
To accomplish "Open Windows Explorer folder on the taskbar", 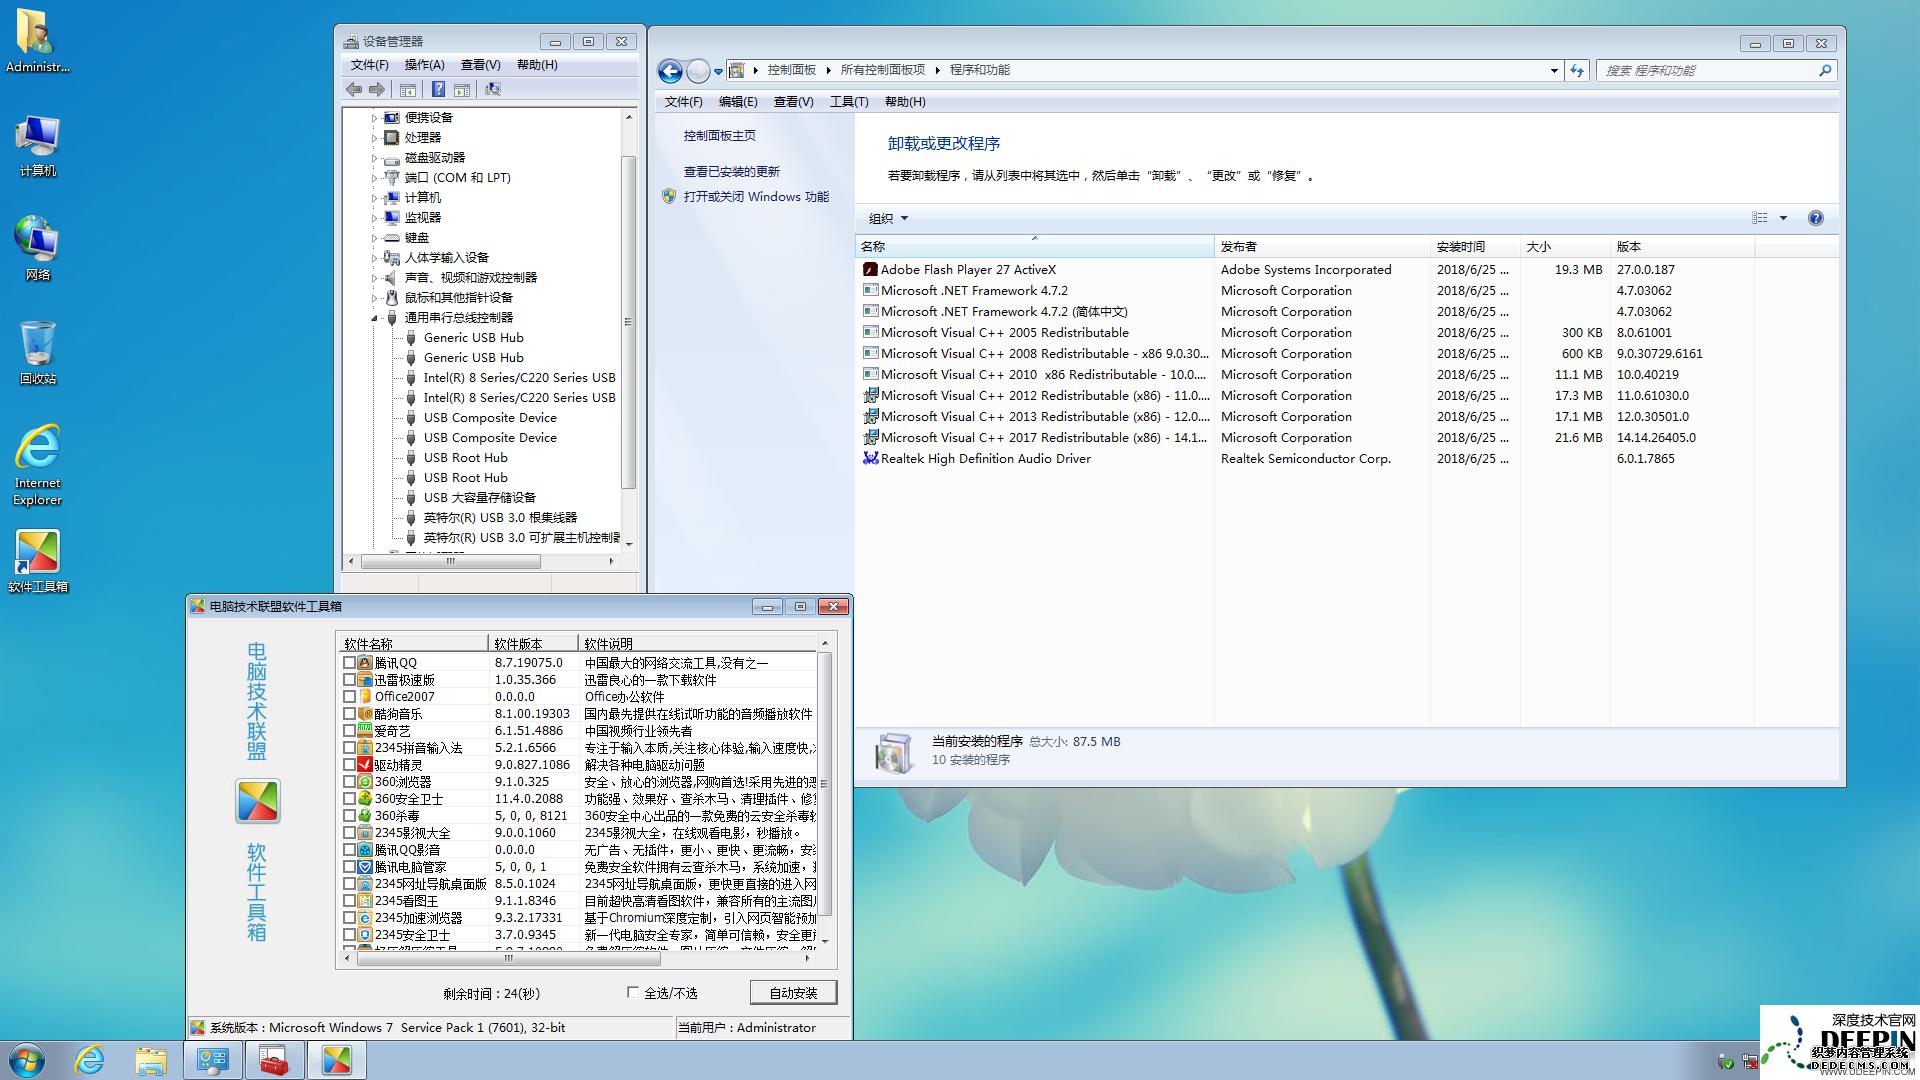I will (x=151, y=1060).
